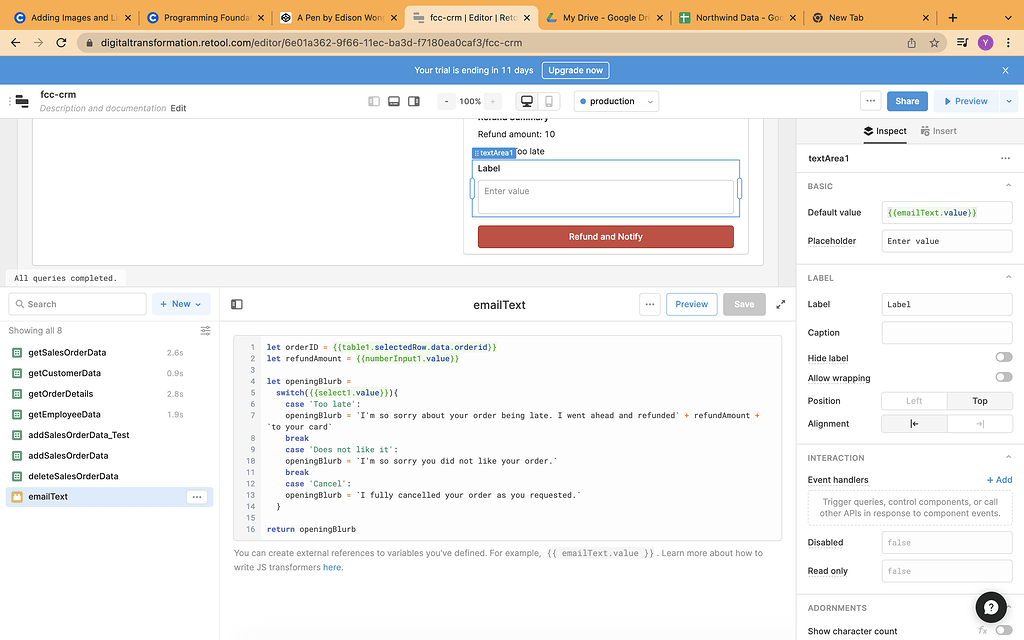Click the right panel layout icon

click(x=414, y=101)
